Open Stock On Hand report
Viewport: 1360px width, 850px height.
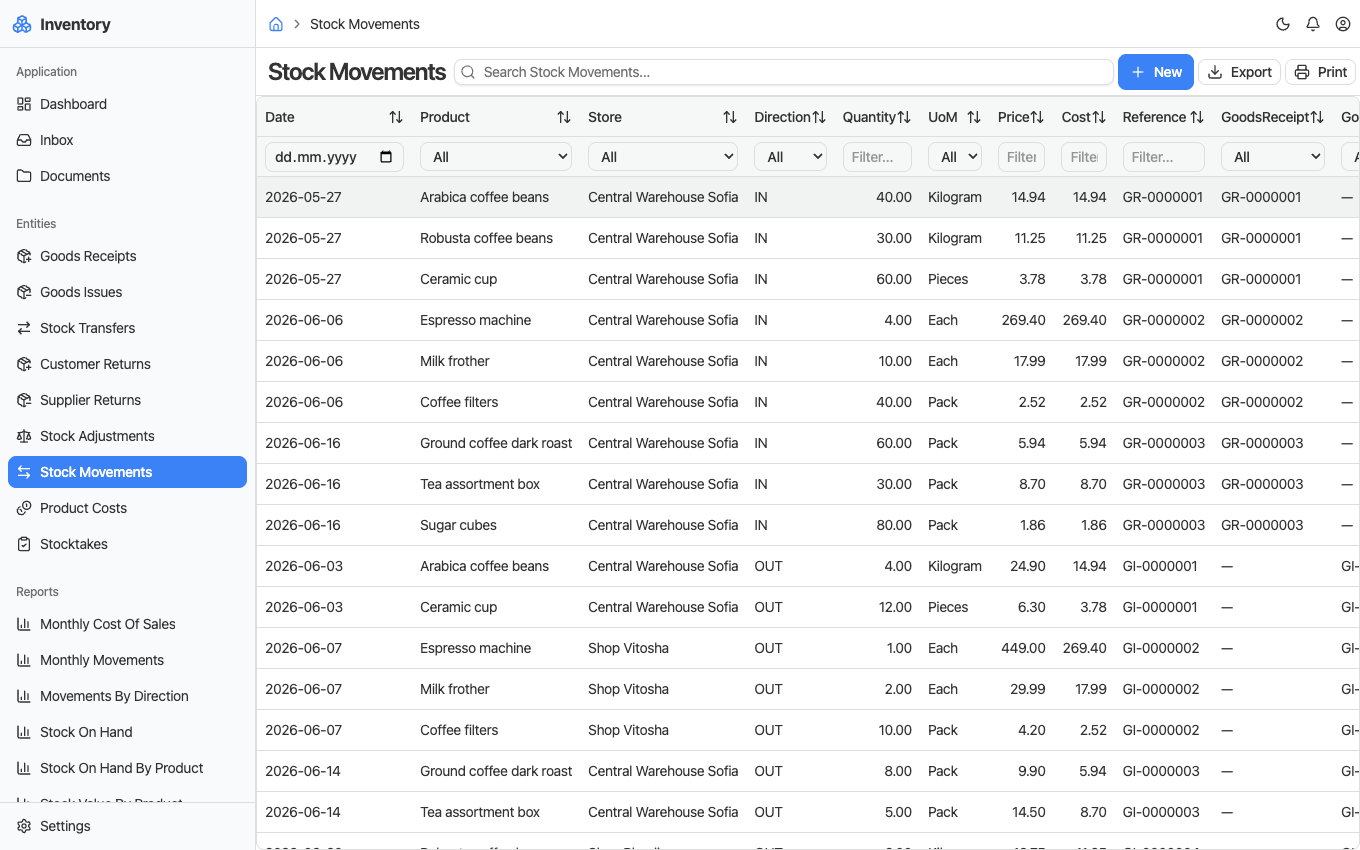(127, 732)
